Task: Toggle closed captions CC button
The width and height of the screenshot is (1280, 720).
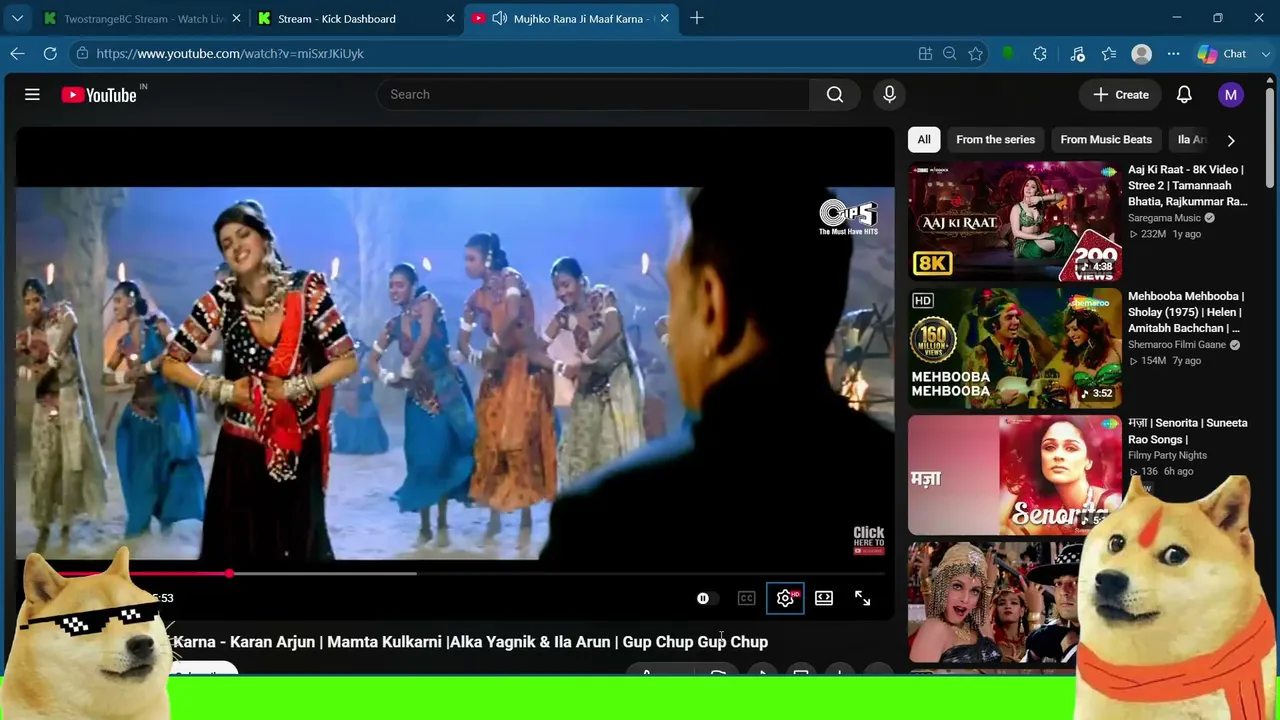Action: 746,598
